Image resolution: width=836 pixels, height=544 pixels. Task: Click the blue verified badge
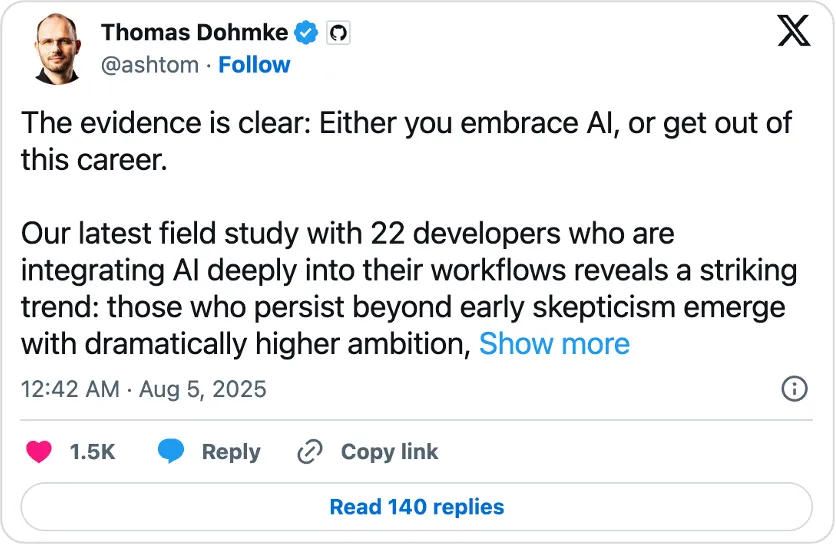coord(306,33)
